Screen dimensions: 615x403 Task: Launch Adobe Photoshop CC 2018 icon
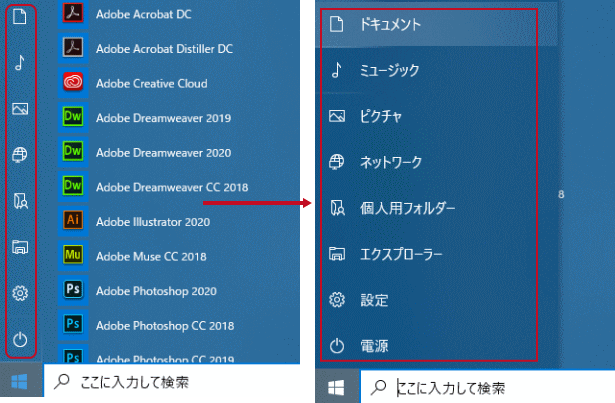pos(73,324)
